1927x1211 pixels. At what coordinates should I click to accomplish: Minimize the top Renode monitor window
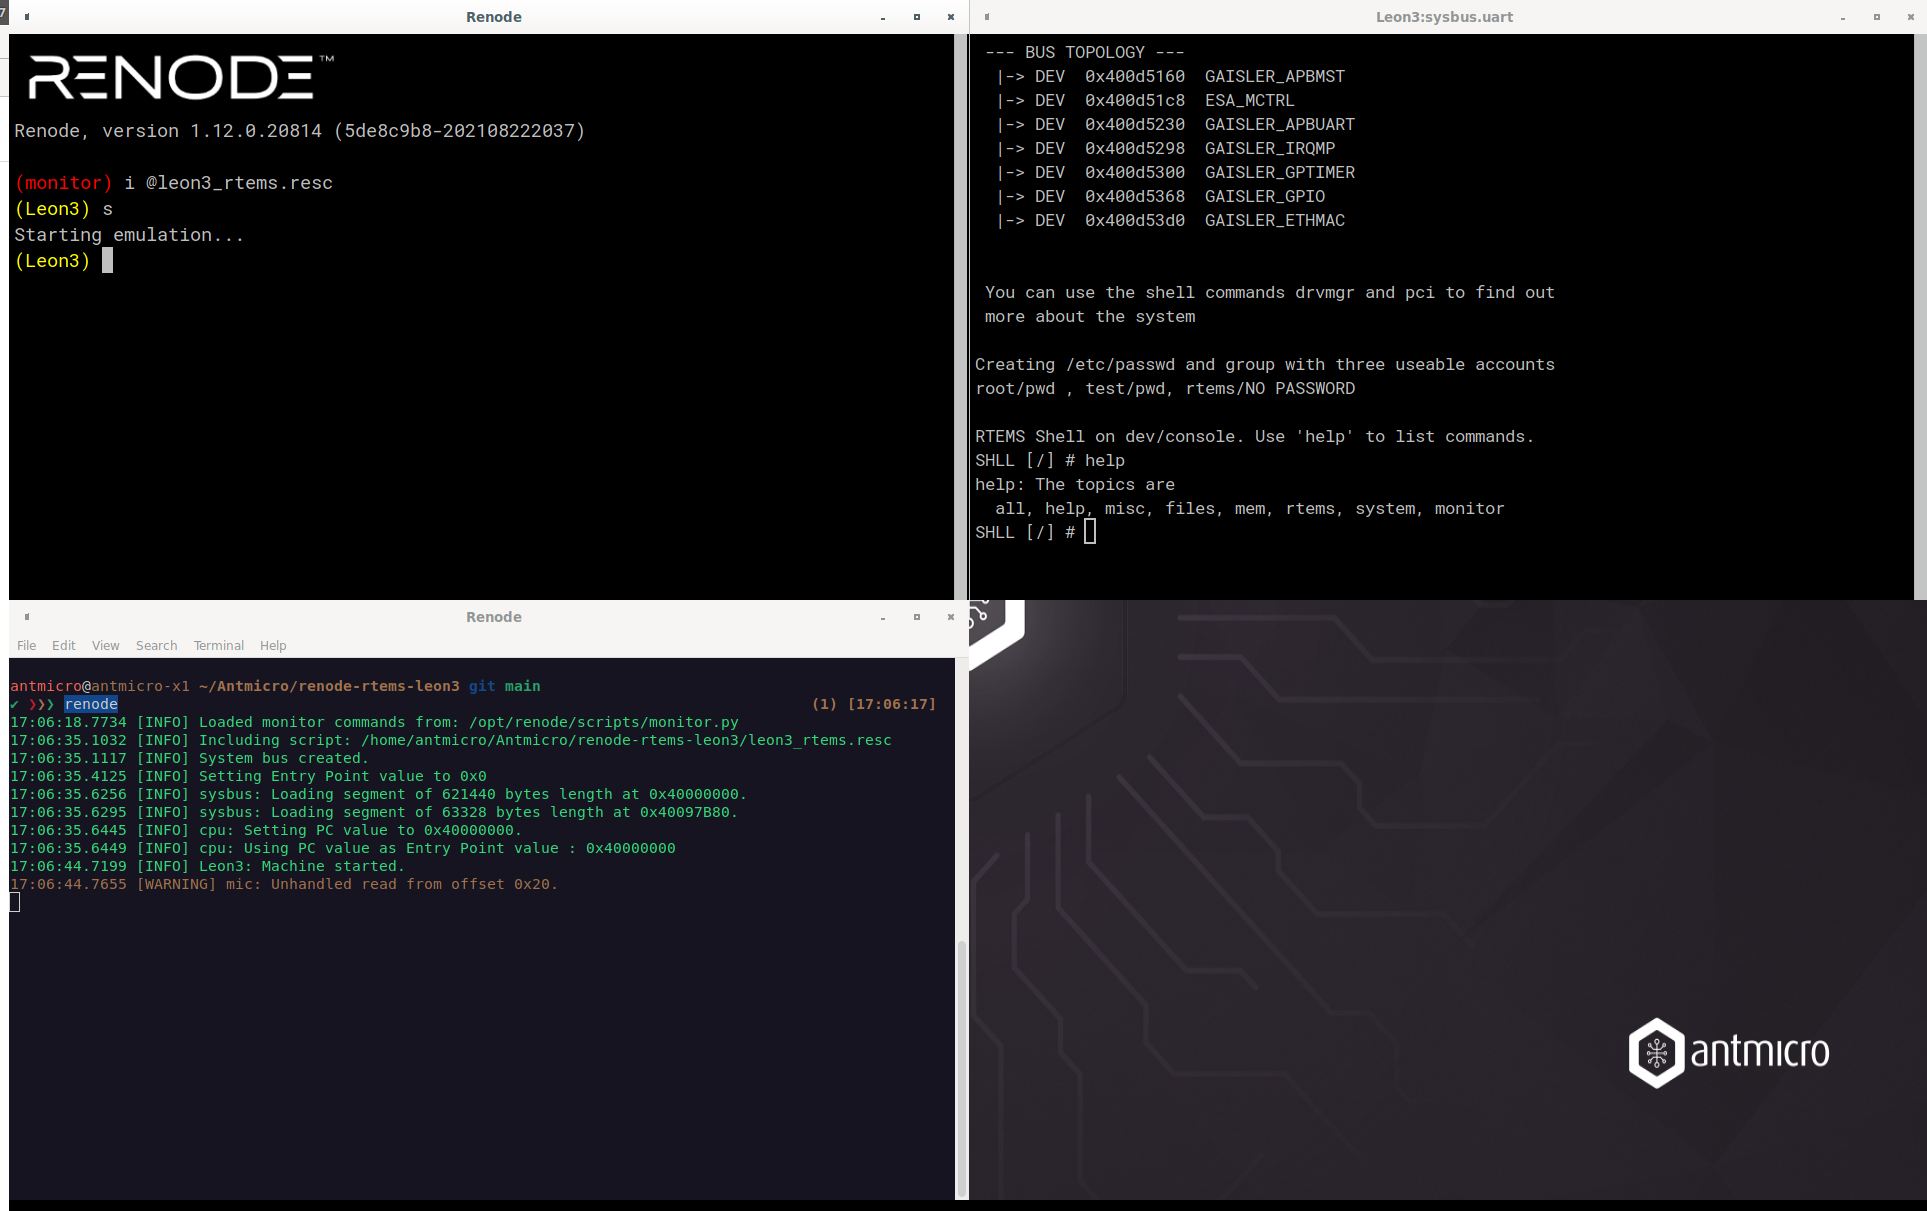(x=883, y=17)
